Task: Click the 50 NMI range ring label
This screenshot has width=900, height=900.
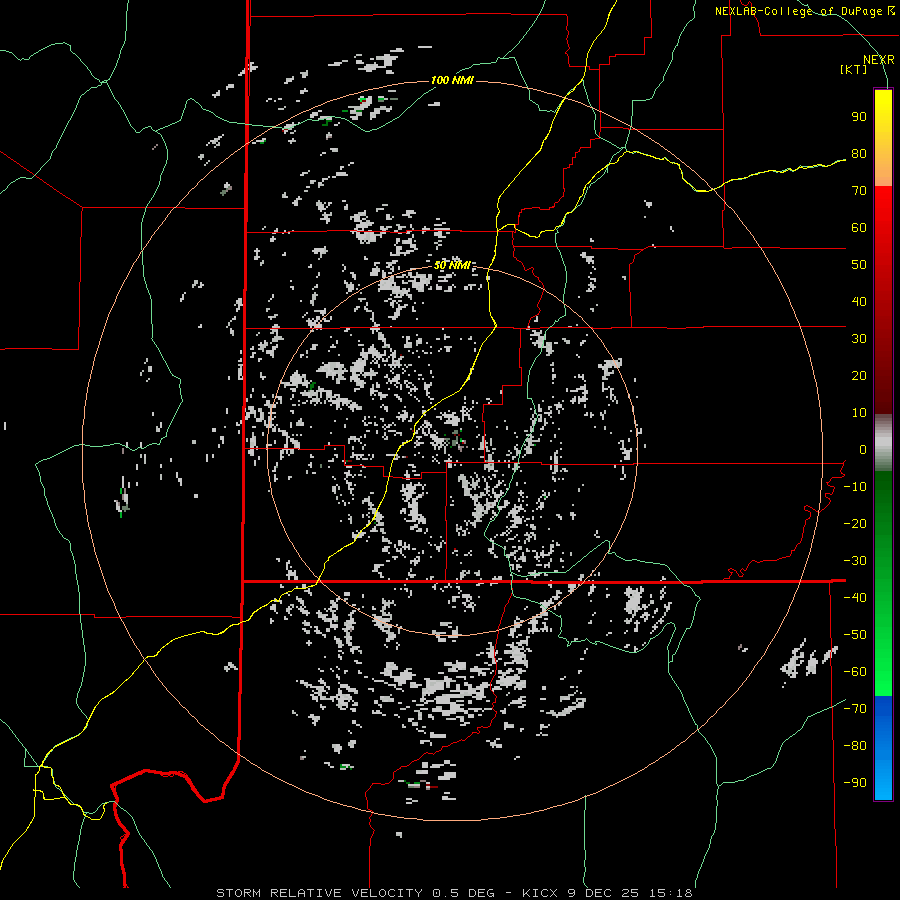Action: click(452, 265)
